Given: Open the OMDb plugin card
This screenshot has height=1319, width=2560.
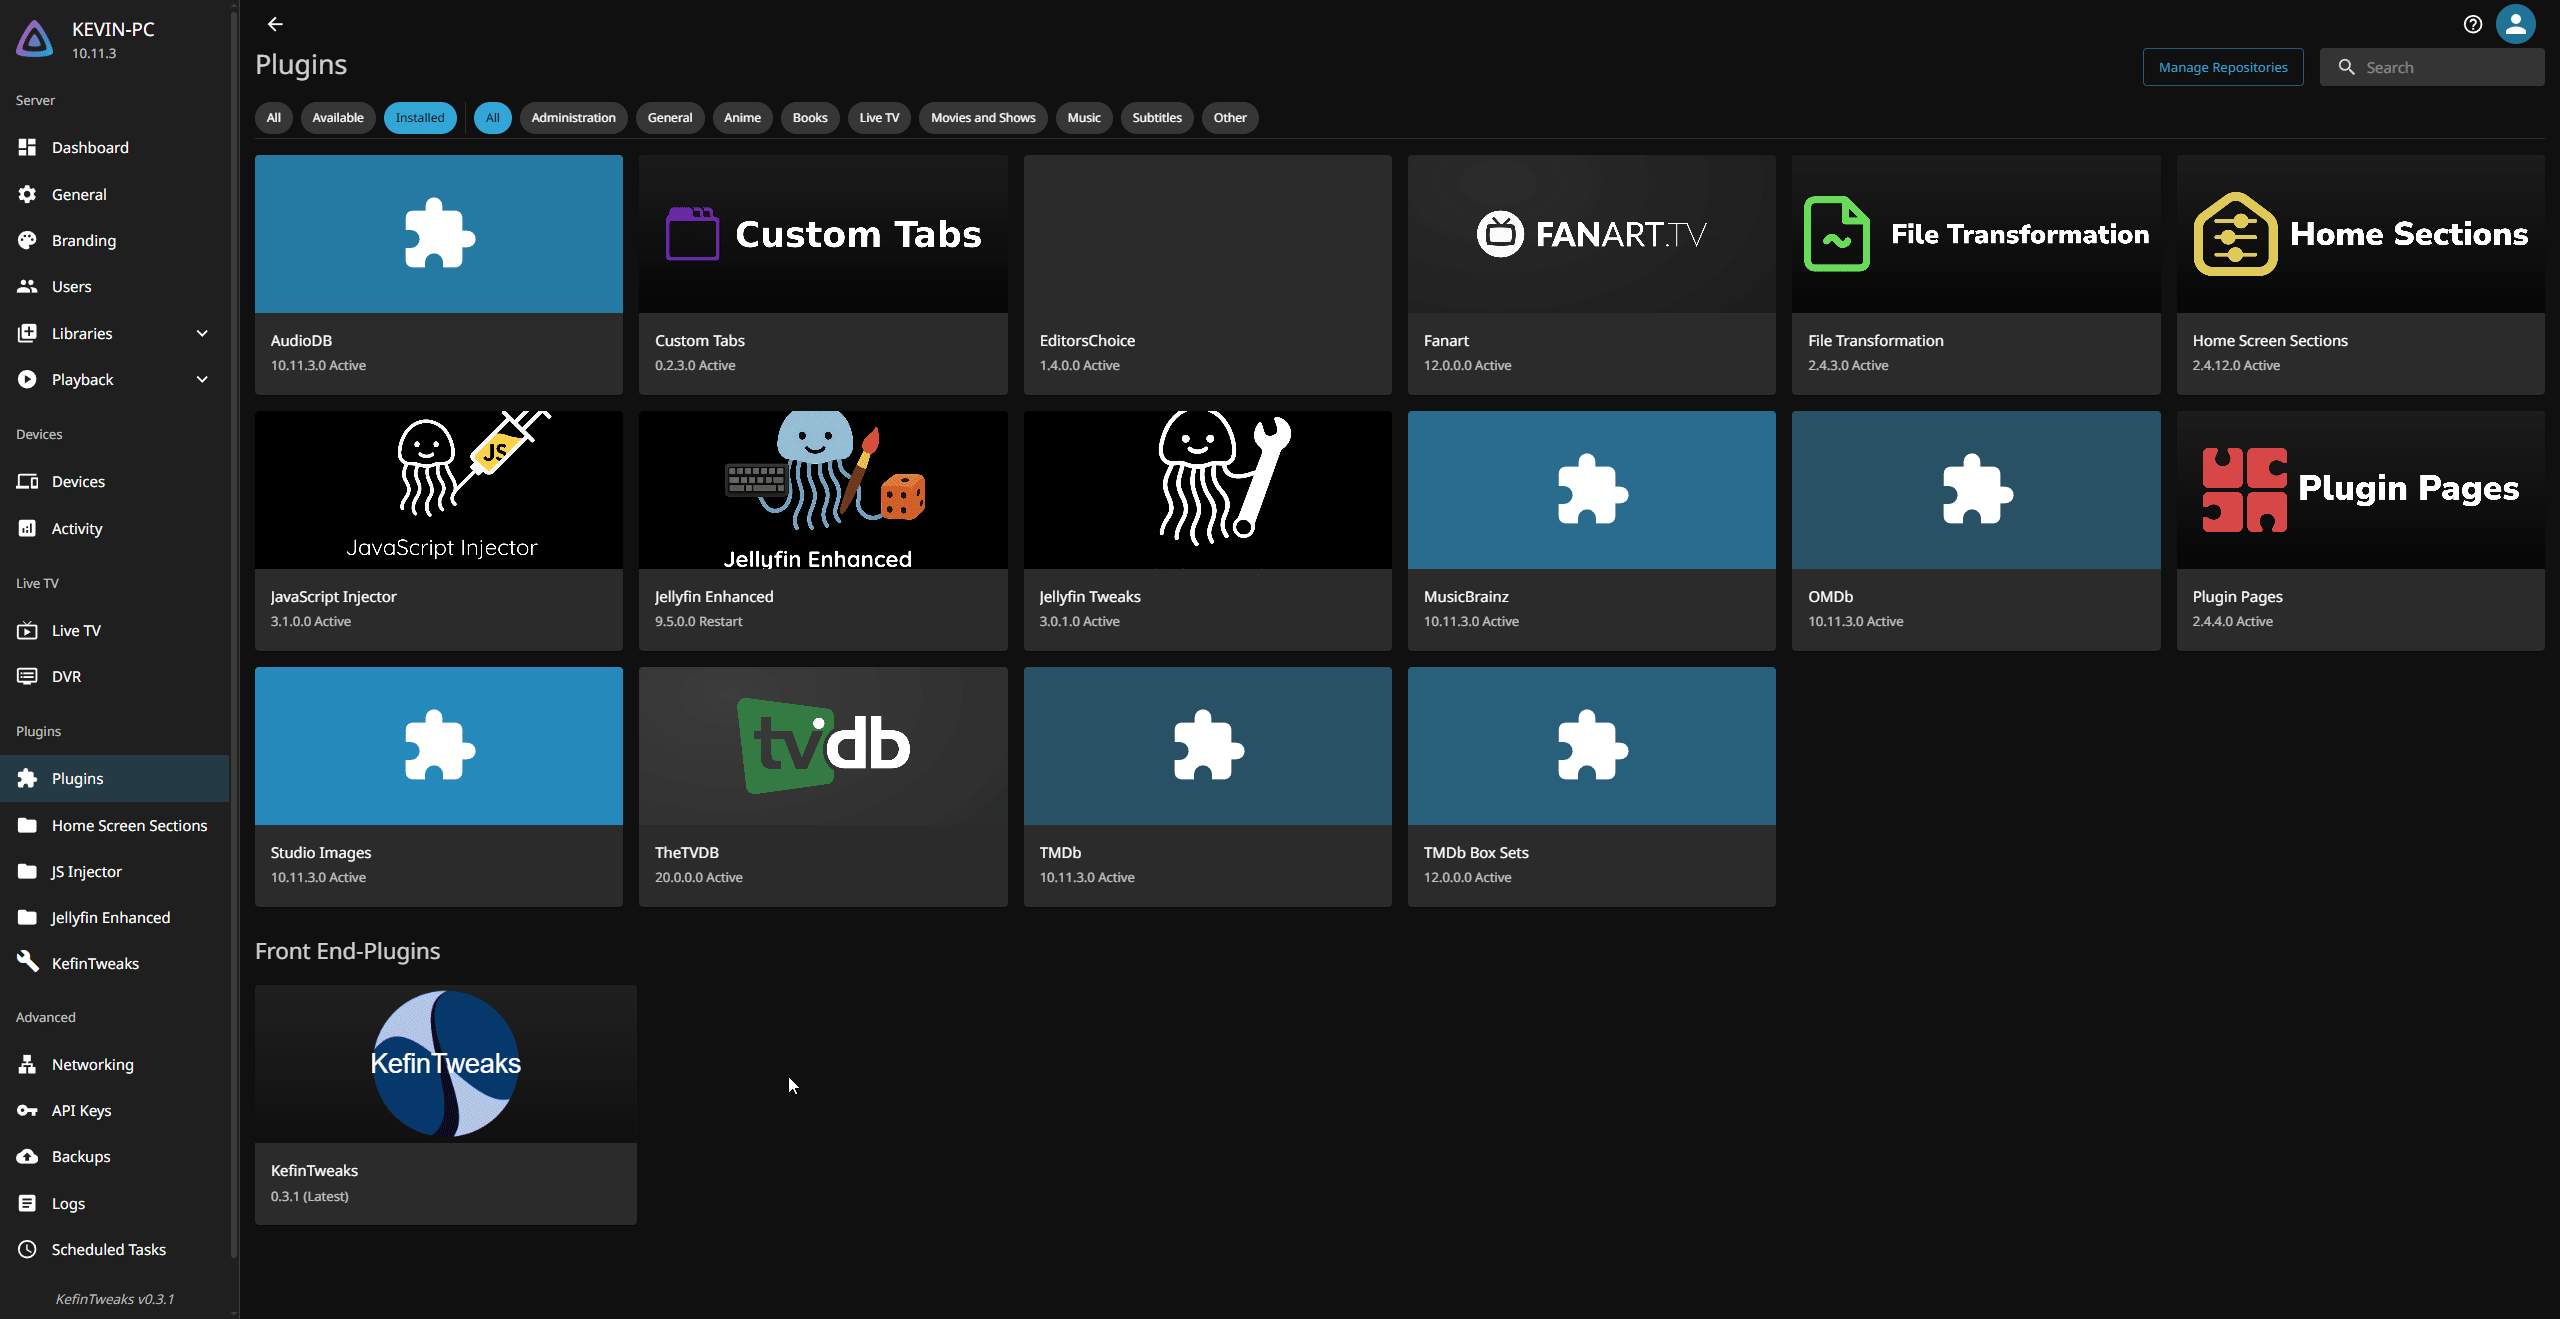Looking at the screenshot, I should pos(1976,530).
